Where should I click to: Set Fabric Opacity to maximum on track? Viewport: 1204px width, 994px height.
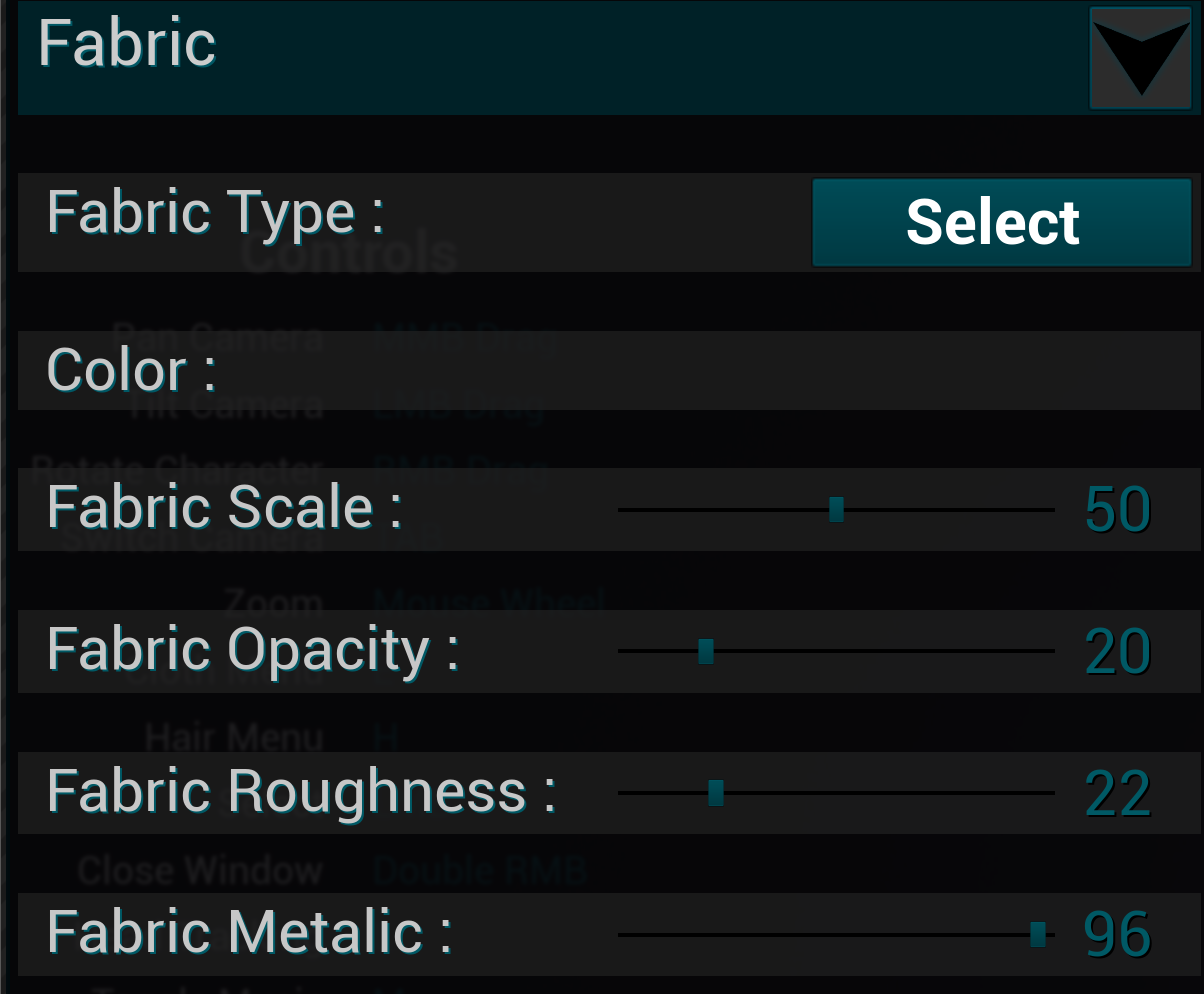tap(1052, 651)
